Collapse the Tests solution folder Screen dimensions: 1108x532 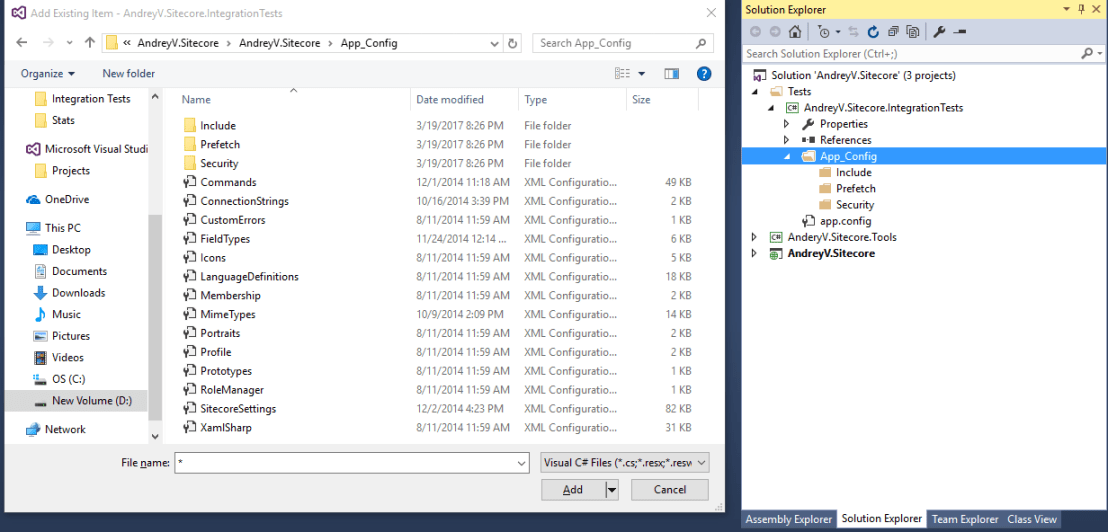pos(755,92)
